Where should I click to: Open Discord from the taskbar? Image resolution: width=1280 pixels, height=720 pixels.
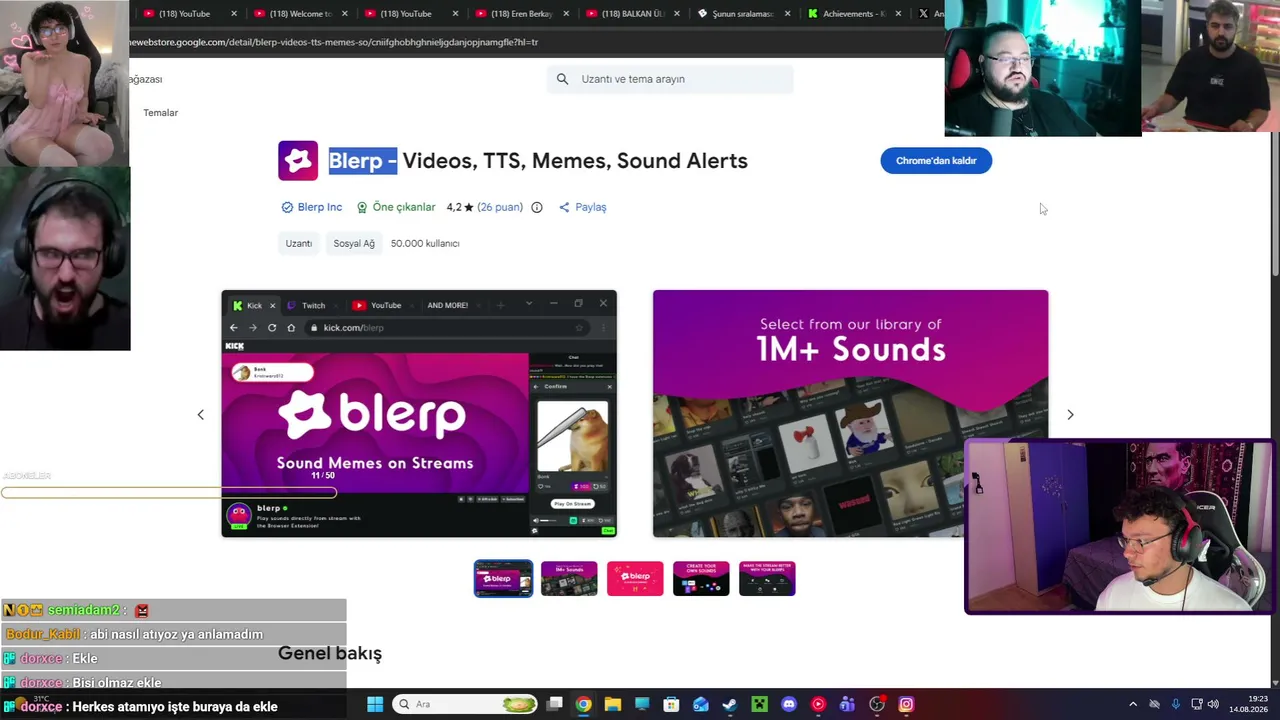(789, 705)
